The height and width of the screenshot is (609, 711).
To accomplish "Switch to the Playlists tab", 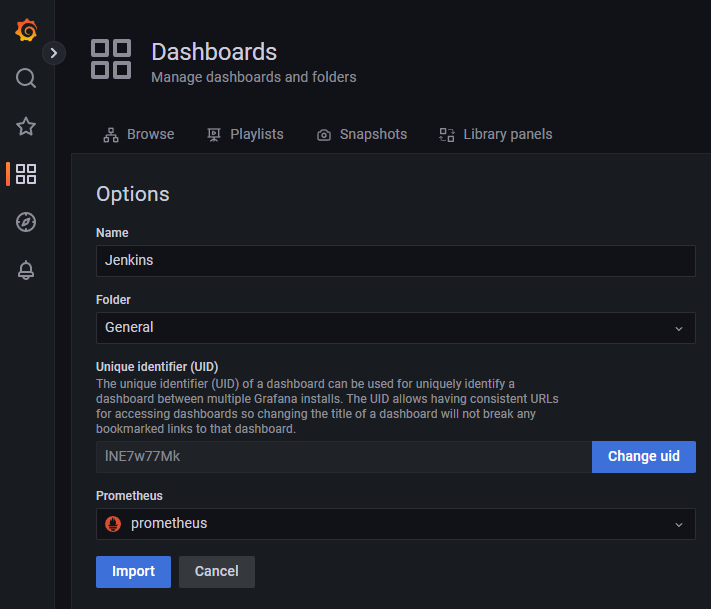I will (x=245, y=134).
